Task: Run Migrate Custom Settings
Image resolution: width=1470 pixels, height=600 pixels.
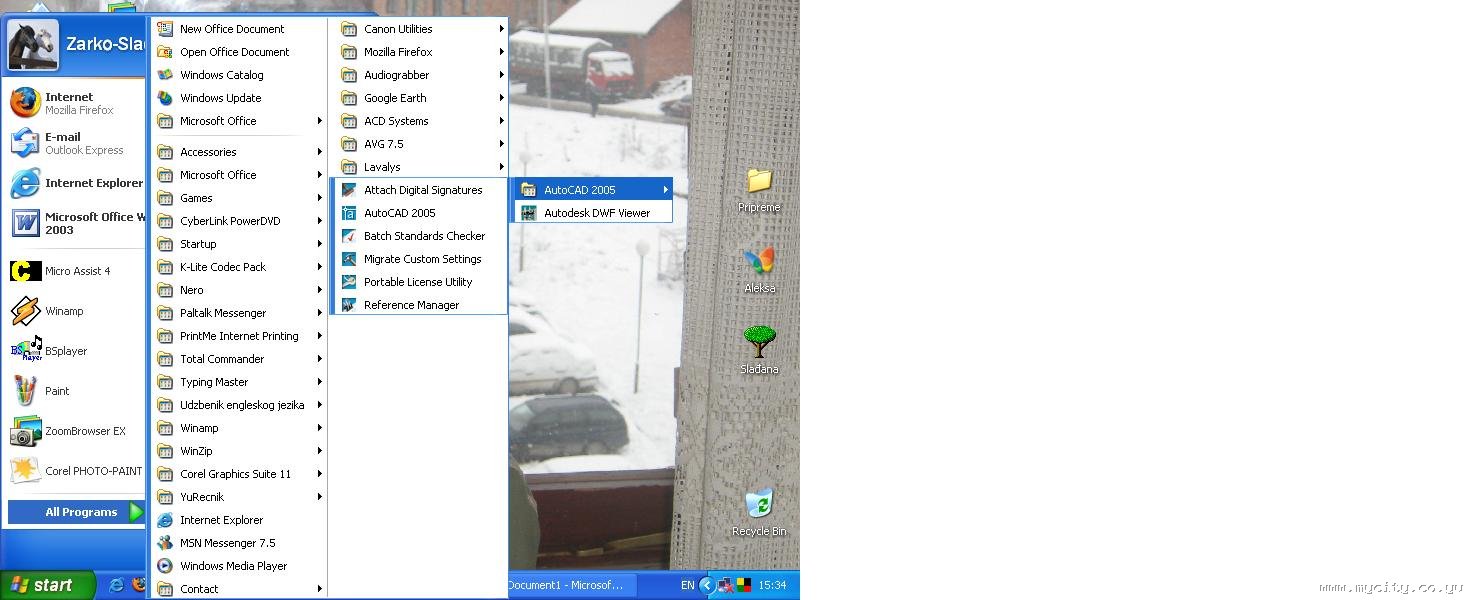Action: 422,259
